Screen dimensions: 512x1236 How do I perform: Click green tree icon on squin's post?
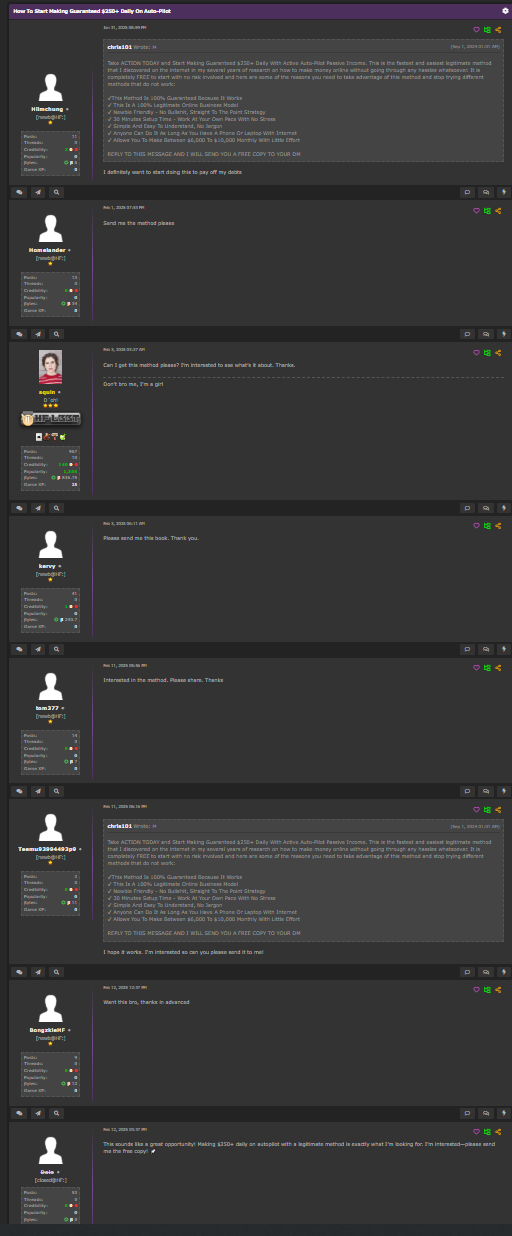coord(488,353)
